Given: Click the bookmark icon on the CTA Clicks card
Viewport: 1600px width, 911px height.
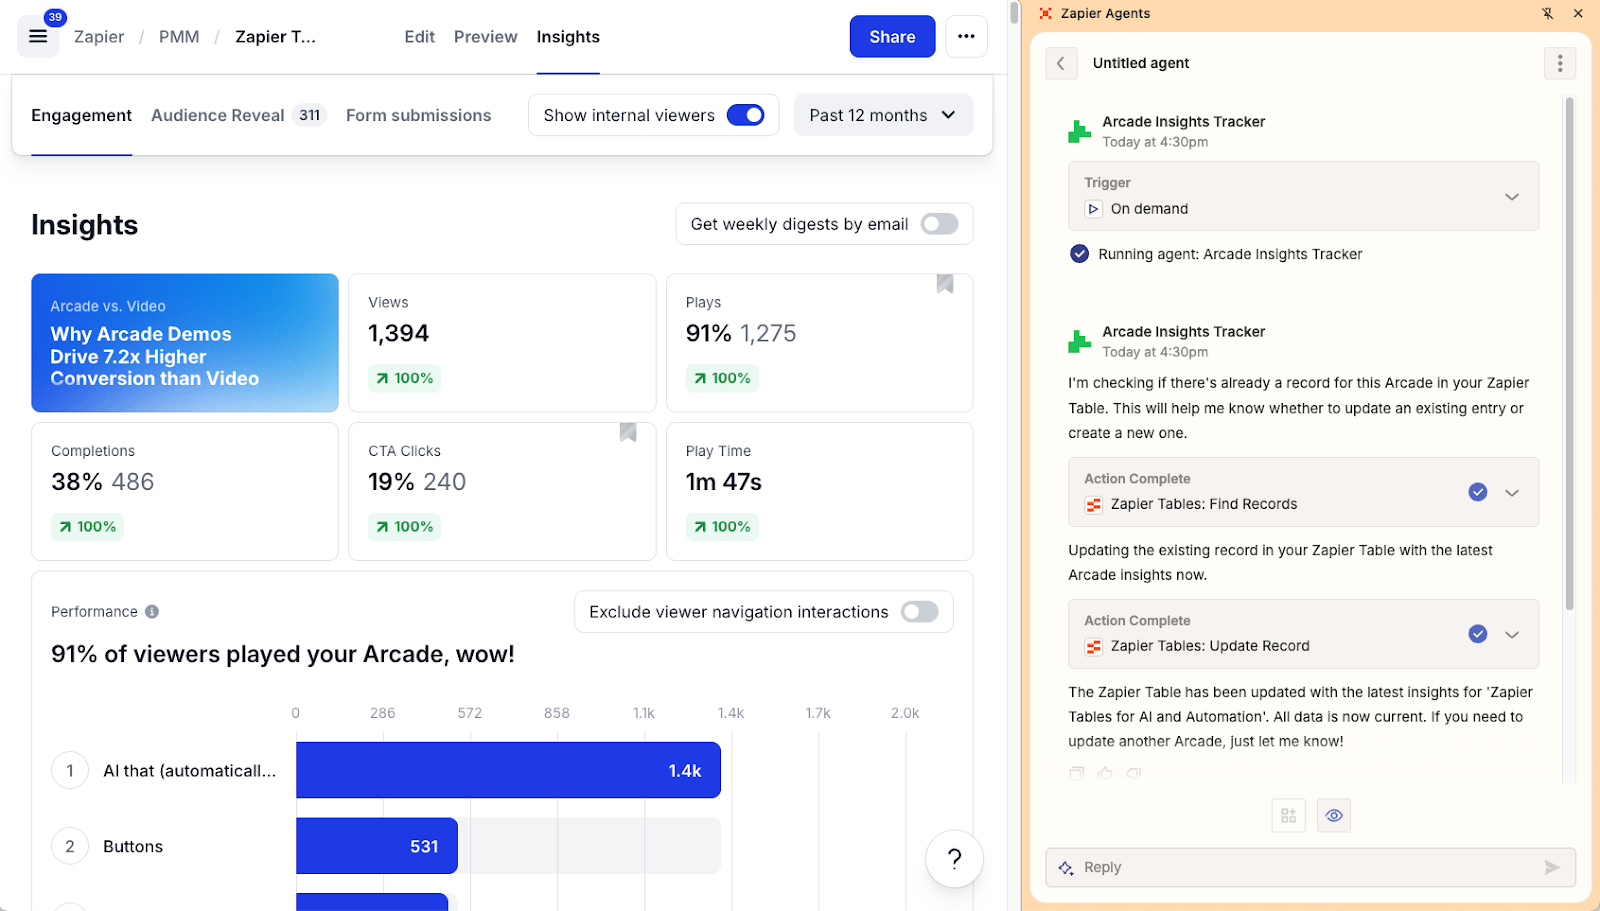Looking at the screenshot, I should click(x=628, y=432).
